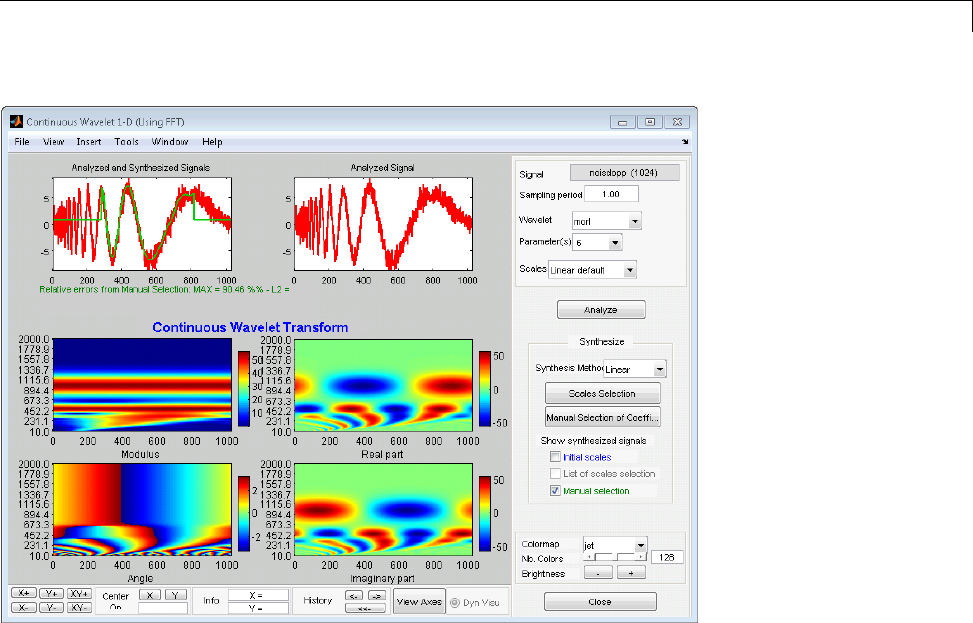Click the brightness plus button
This screenshot has width=973, height=623.
click(629, 573)
